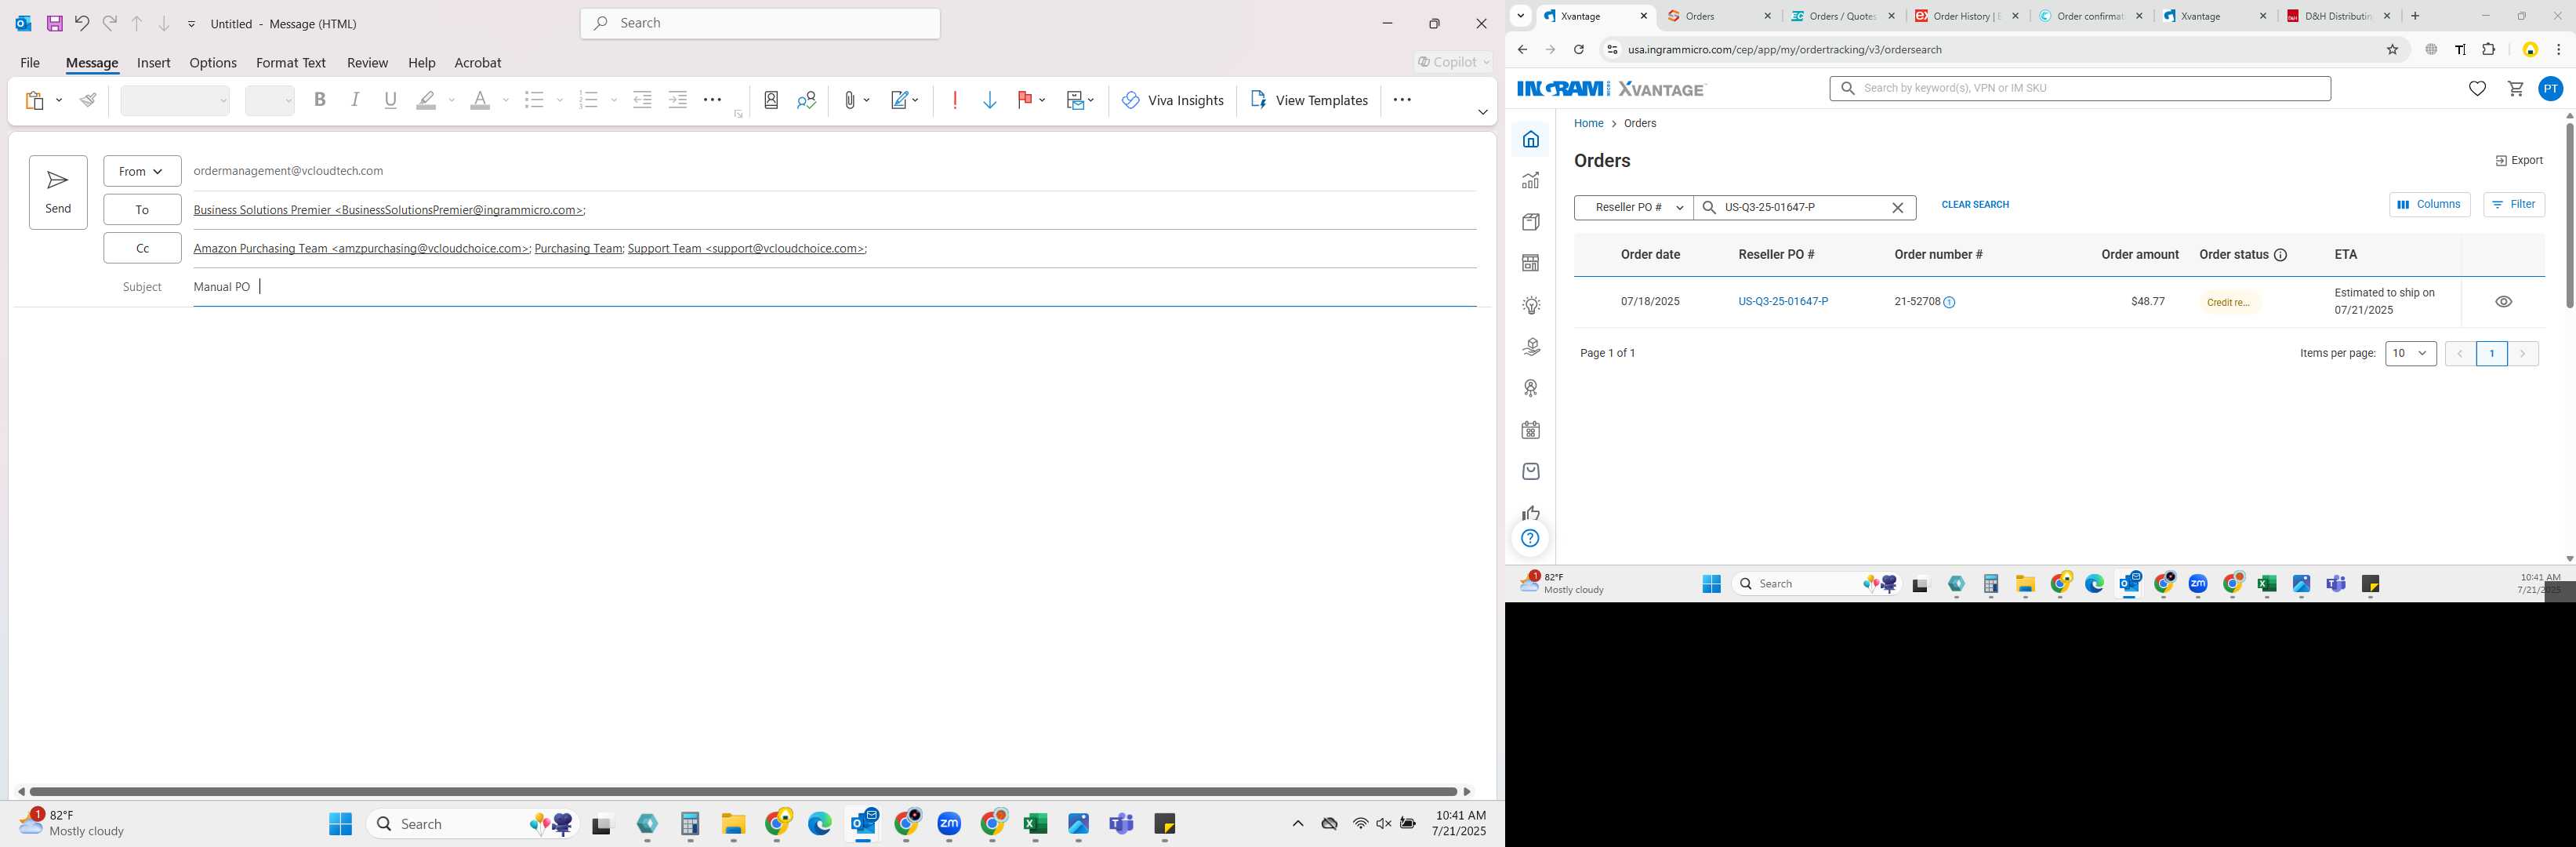Click the horizontal scrollbar in message body
The image size is (2576, 847).
pos(742,791)
